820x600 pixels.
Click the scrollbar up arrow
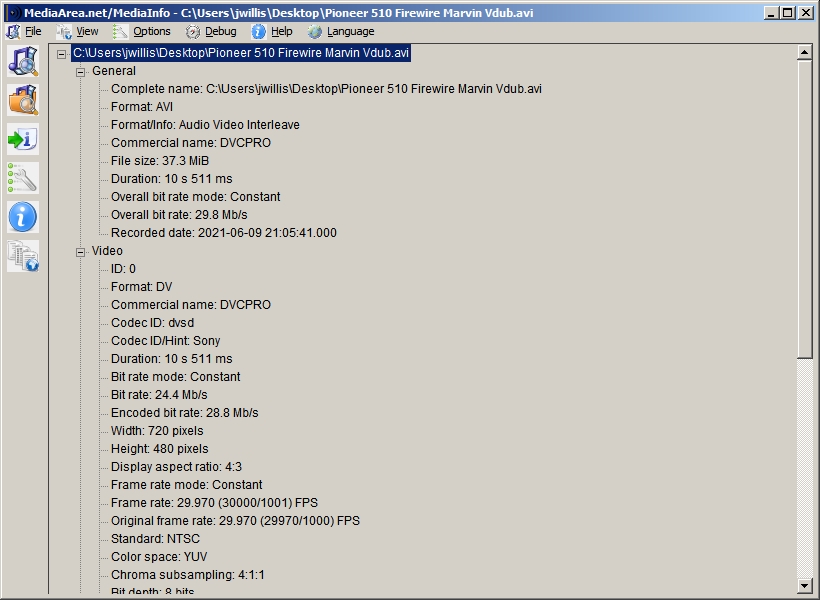point(804,52)
